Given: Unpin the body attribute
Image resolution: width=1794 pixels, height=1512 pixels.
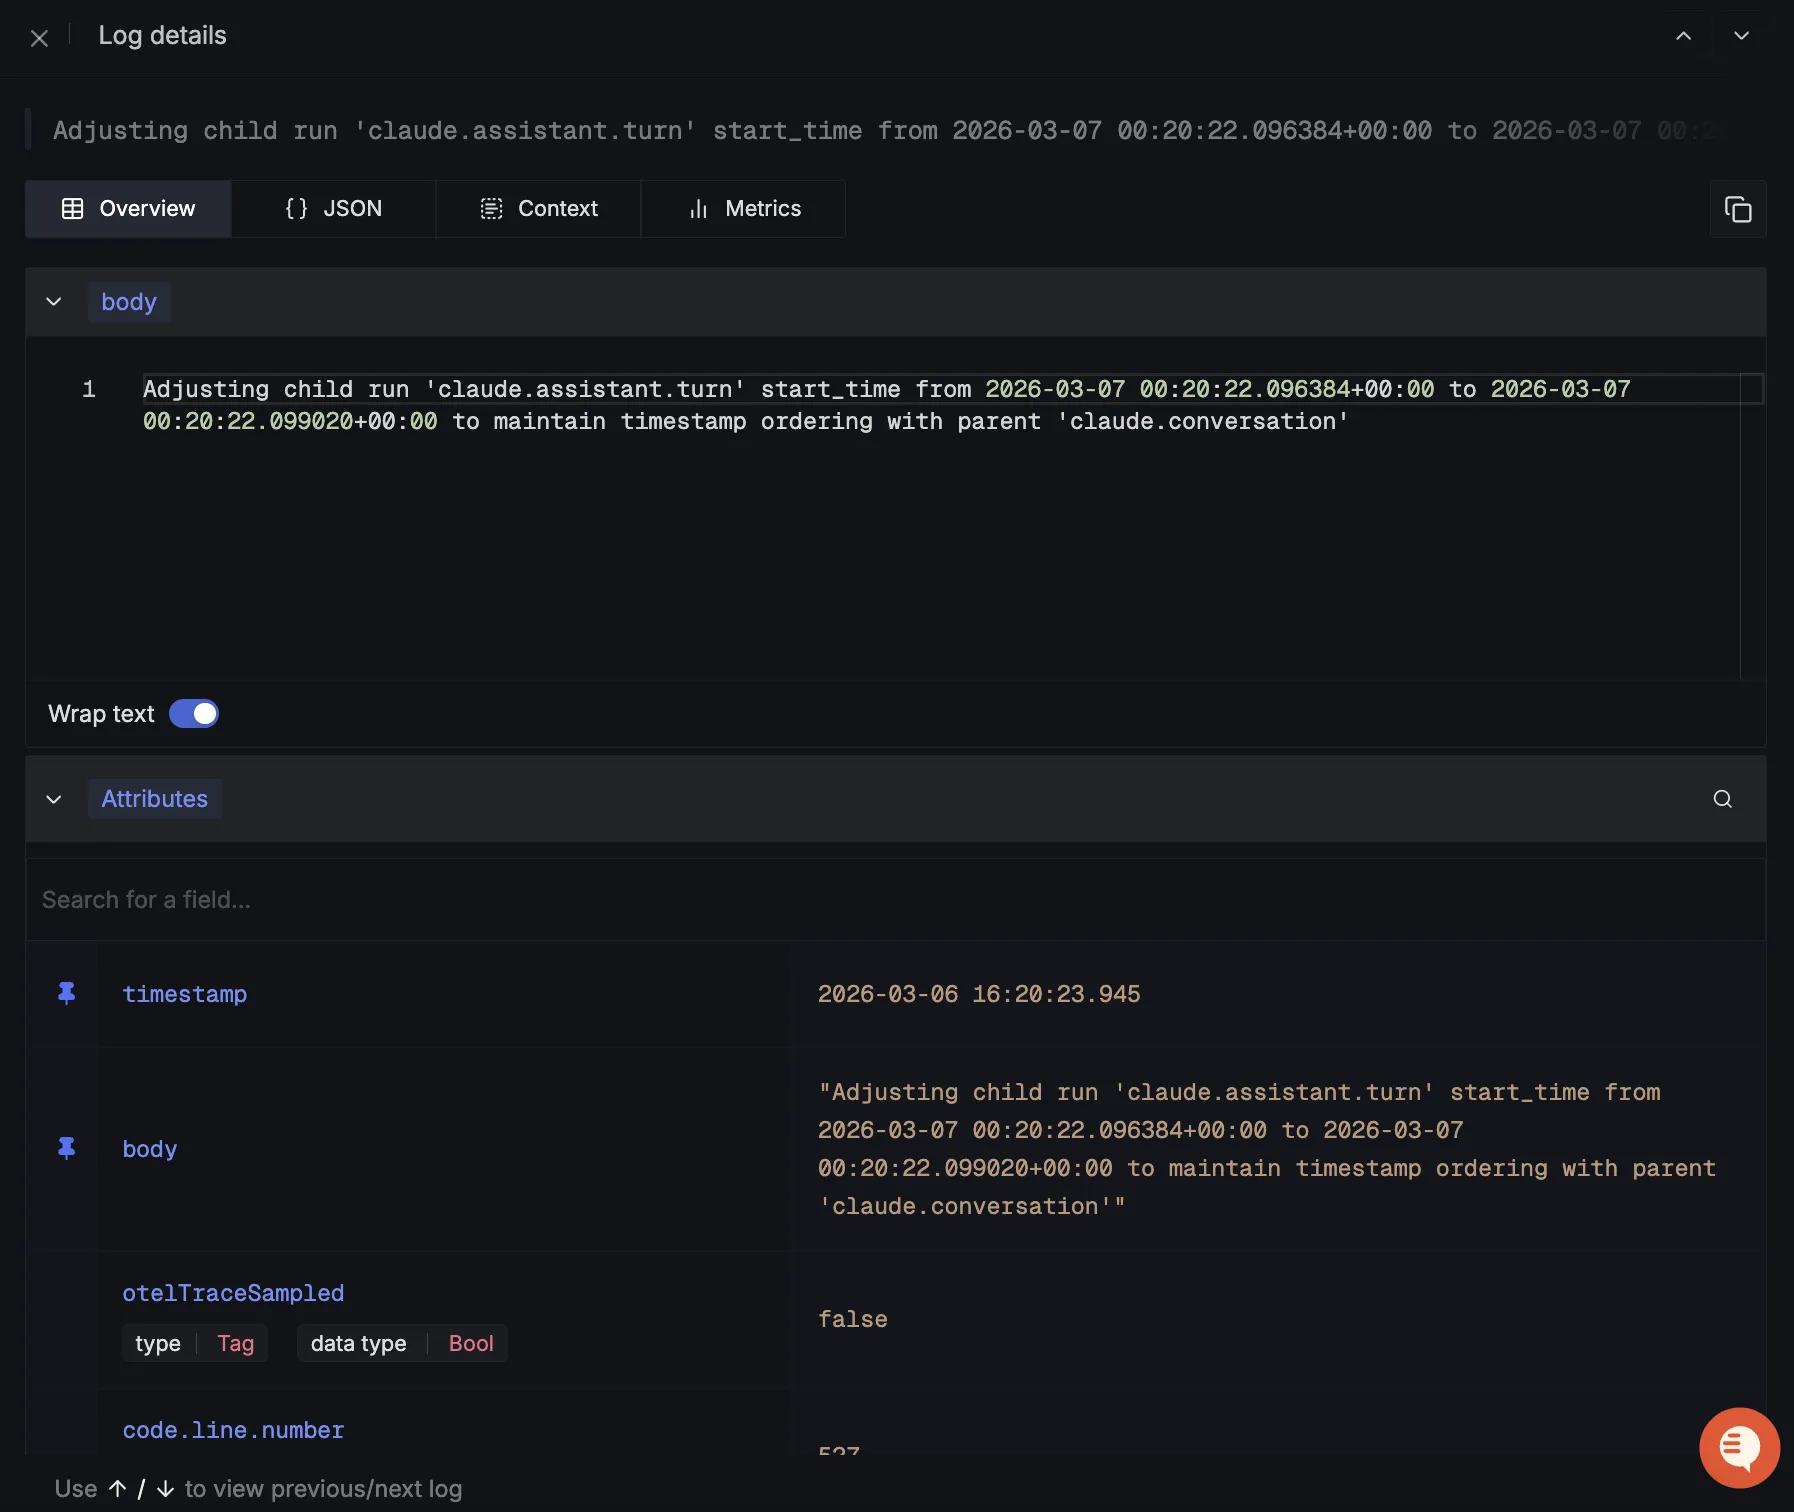Looking at the screenshot, I should [67, 1148].
